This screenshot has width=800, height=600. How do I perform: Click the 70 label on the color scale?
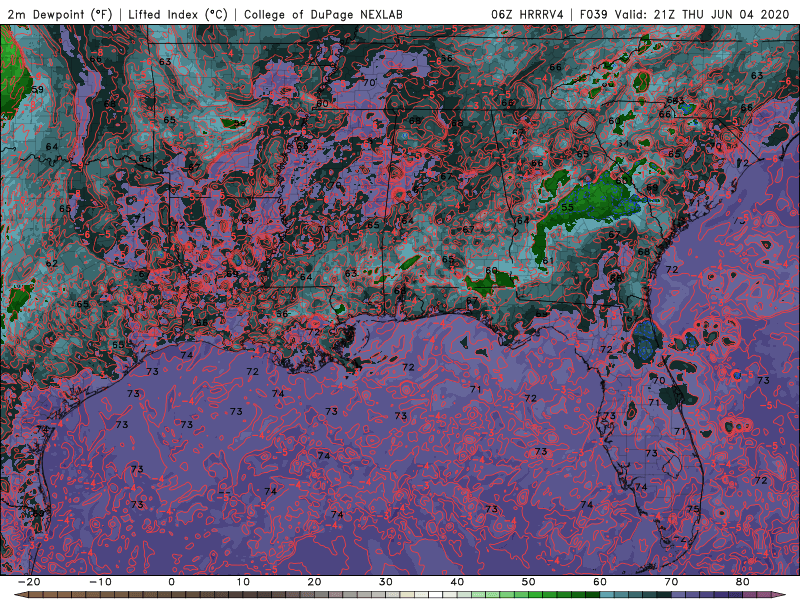click(671, 582)
